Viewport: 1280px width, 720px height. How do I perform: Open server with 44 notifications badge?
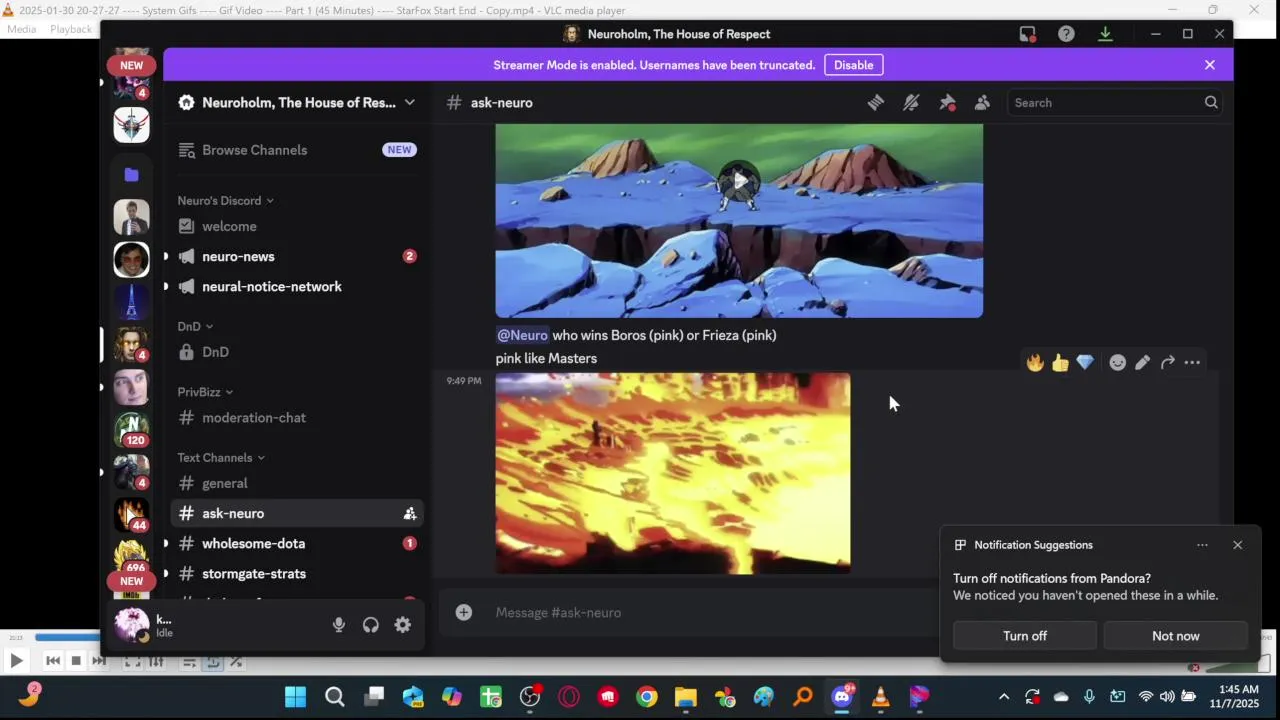click(131, 515)
